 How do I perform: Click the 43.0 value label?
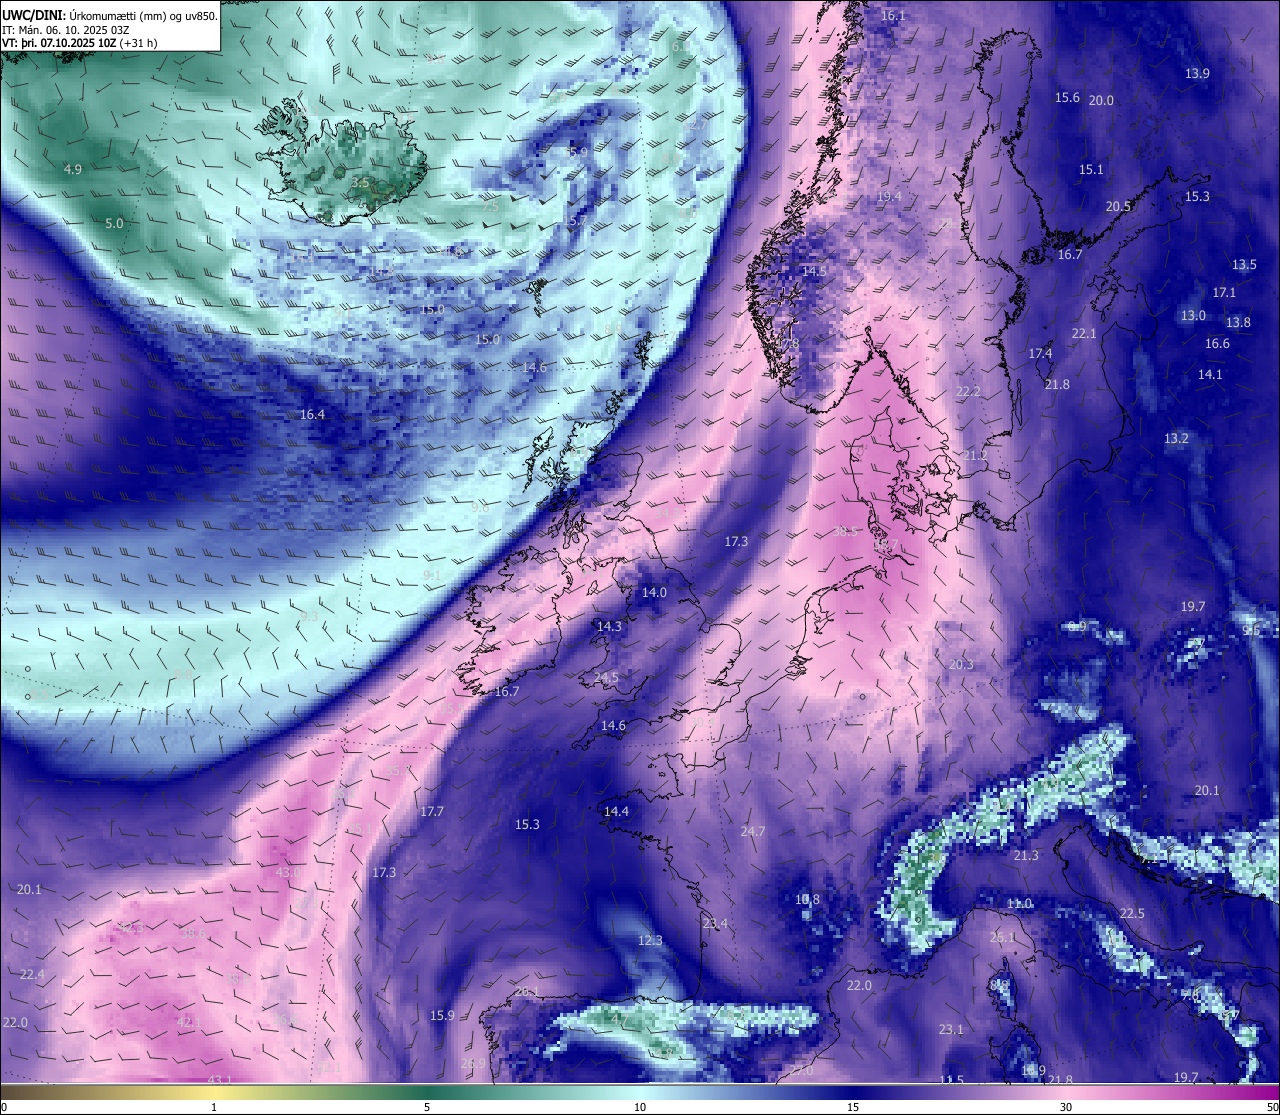[287, 872]
